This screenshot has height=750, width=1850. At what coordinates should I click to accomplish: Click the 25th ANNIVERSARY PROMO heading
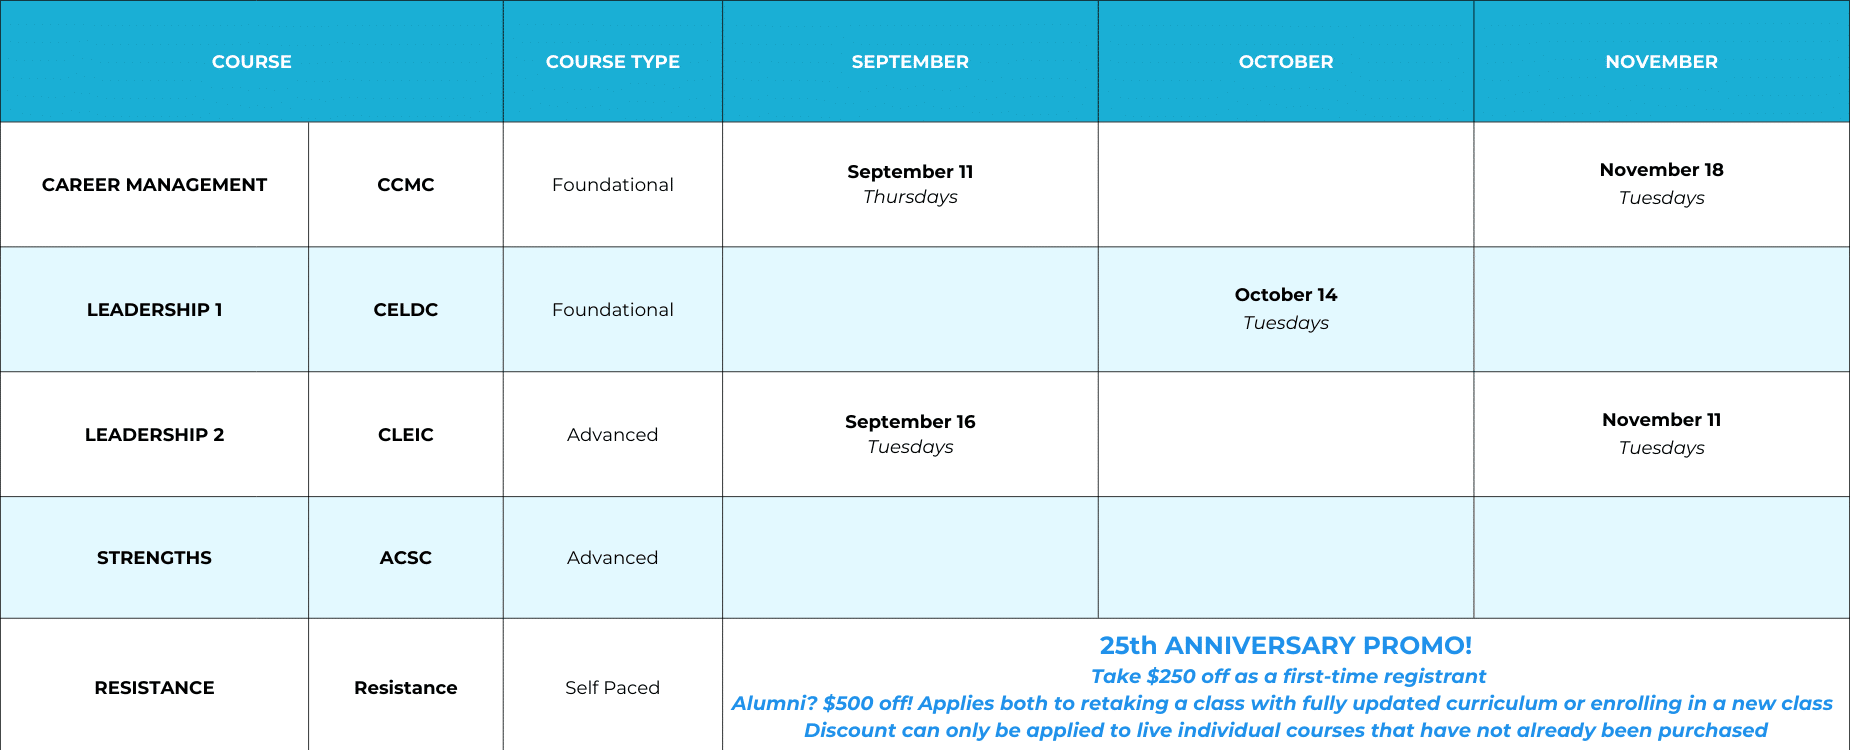point(1285,646)
